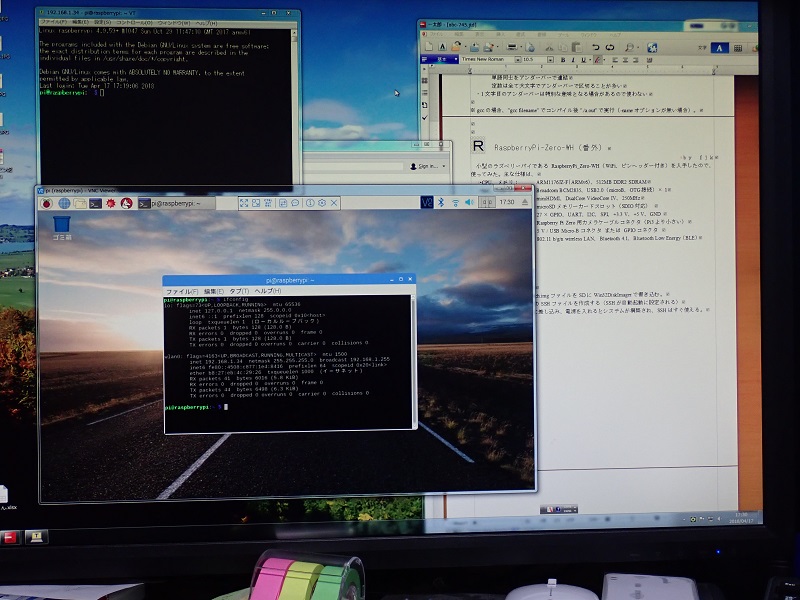Open the Times New Roman font dropdown
The image size is (800, 600).
click(x=517, y=60)
